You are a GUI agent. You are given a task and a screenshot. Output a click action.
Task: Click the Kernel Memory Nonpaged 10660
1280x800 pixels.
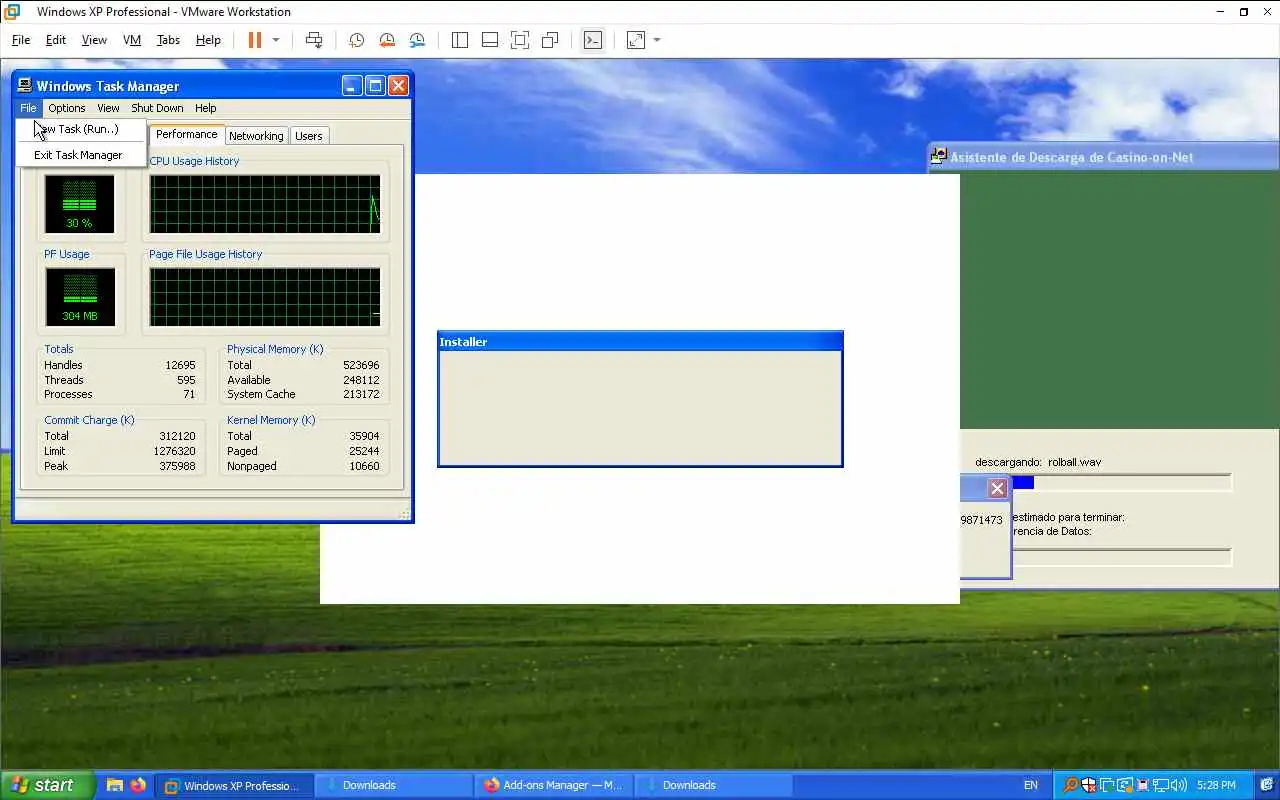pyautogui.click(x=364, y=466)
